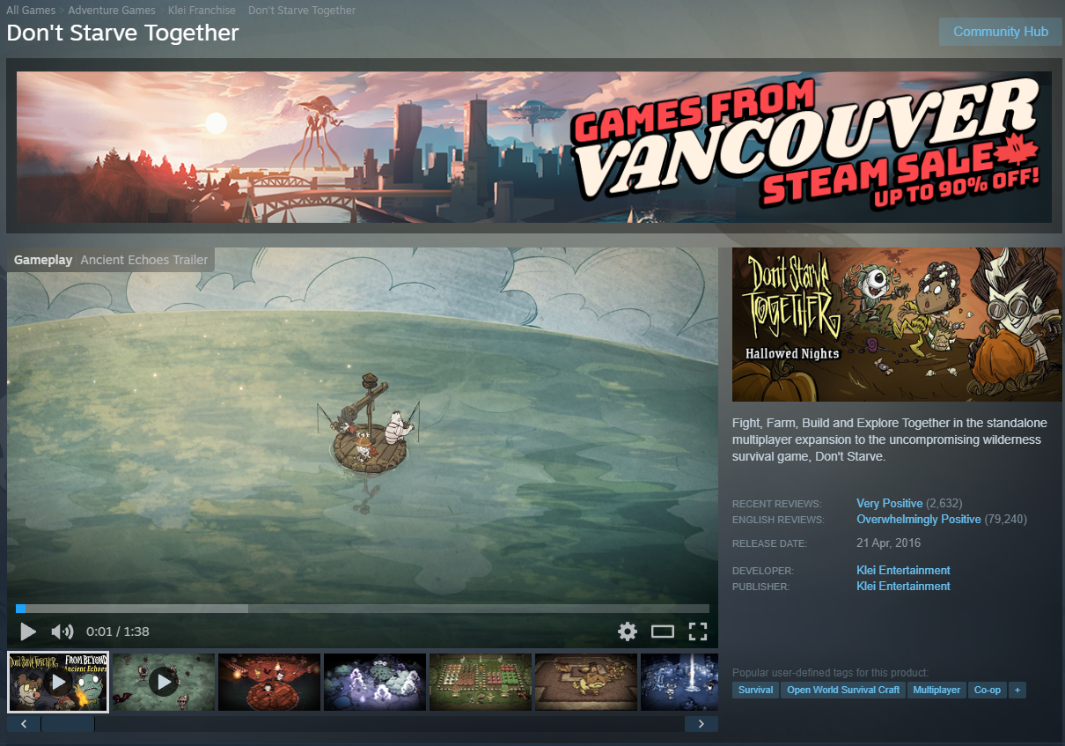Seek on the video progress bar
Viewport: 1065px width, 746px height.
[x=363, y=609]
